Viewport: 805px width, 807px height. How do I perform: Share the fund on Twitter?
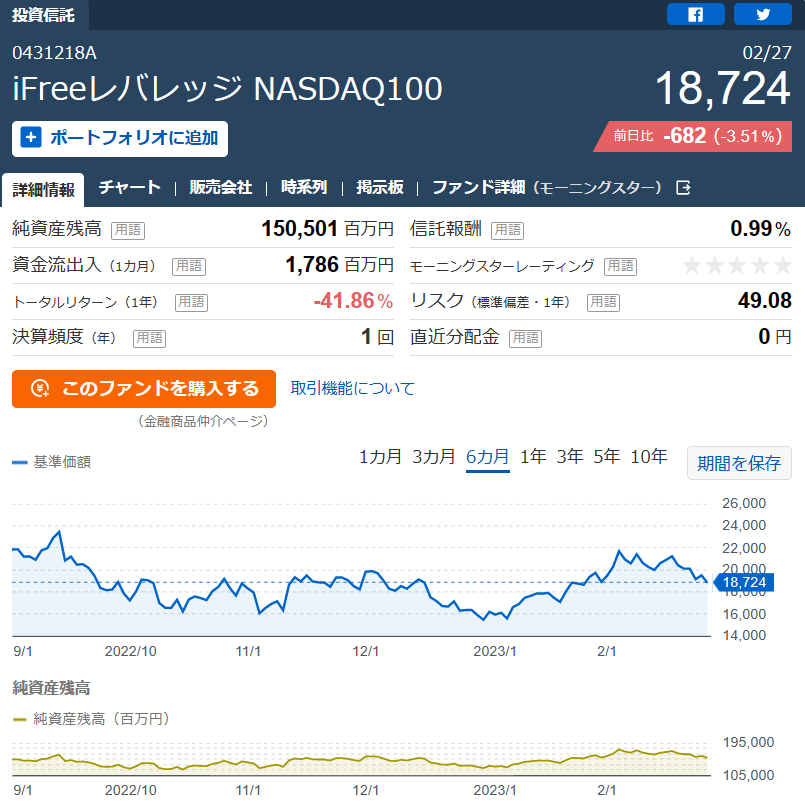[x=762, y=14]
